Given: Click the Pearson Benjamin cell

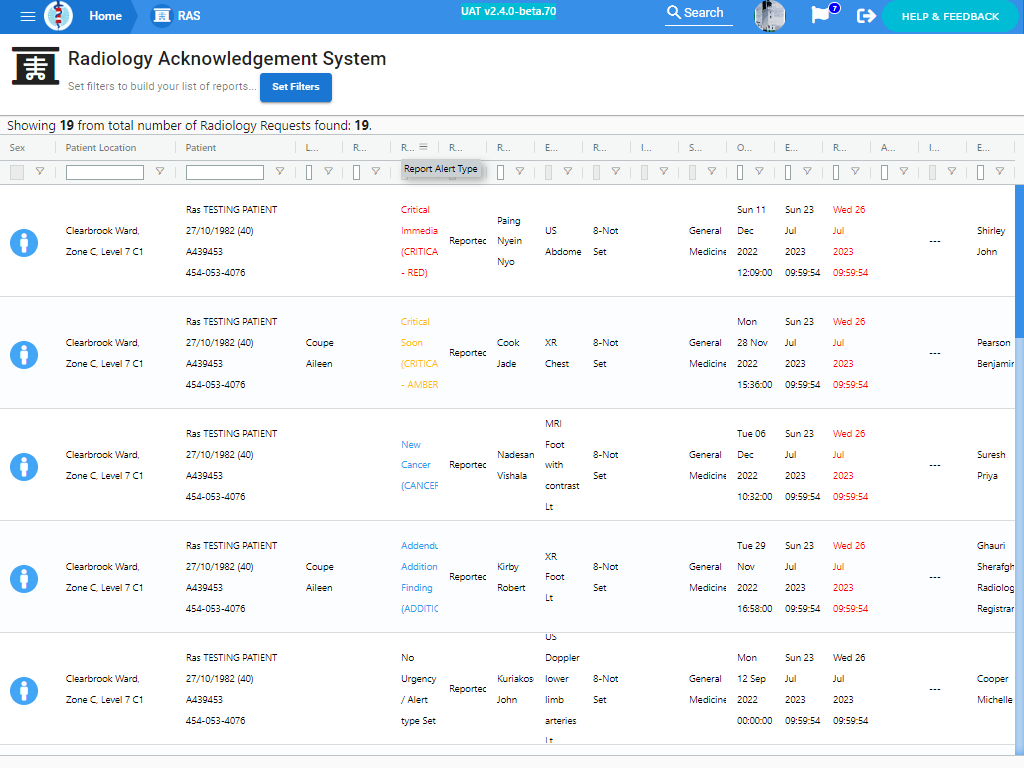Looking at the screenshot, I should tap(995, 353).
